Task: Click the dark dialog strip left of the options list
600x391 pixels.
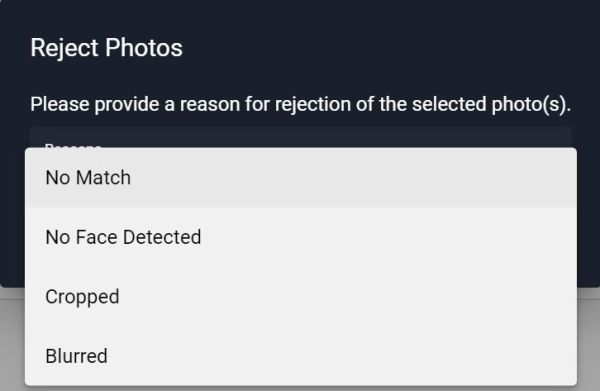Action: (x=12, y=216)
